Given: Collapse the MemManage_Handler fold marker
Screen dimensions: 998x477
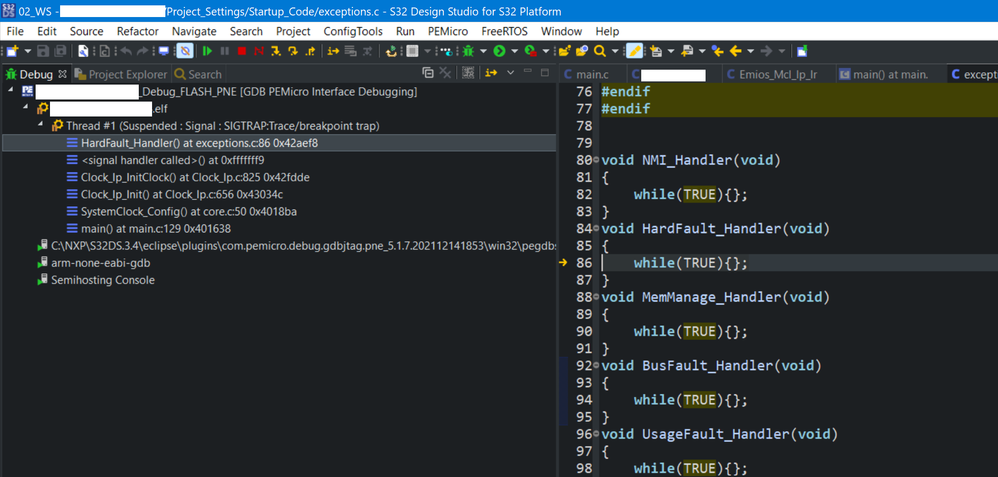Looking at the screenshot, I should tap(596, 297).
